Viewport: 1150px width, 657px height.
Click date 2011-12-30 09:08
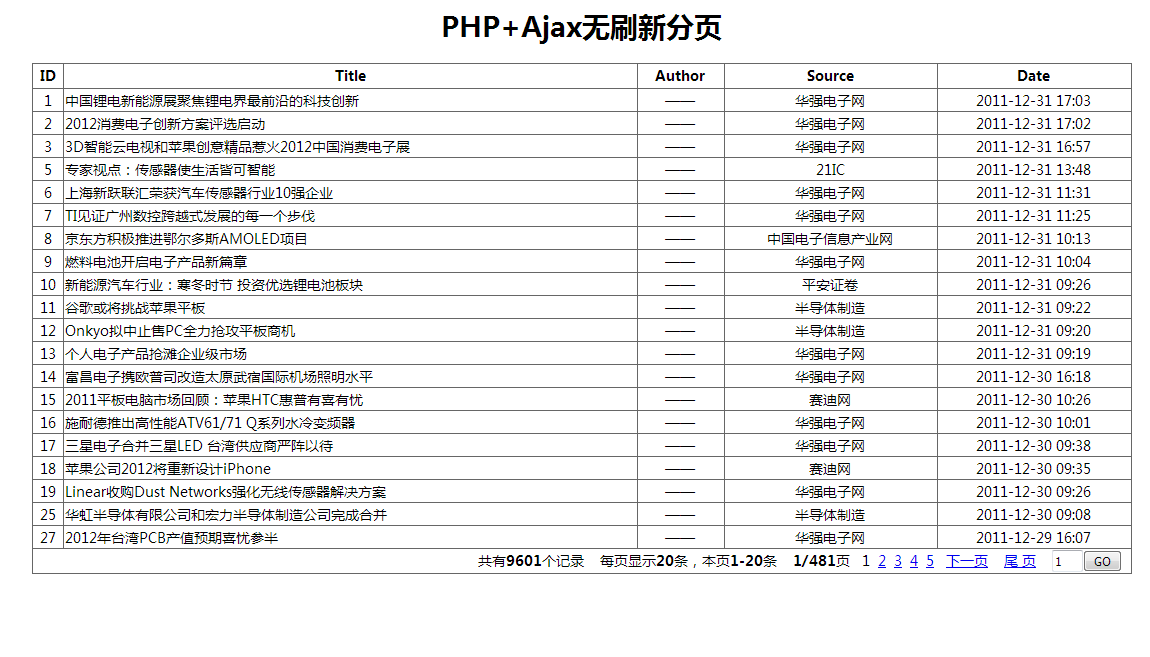(1033, 515)
